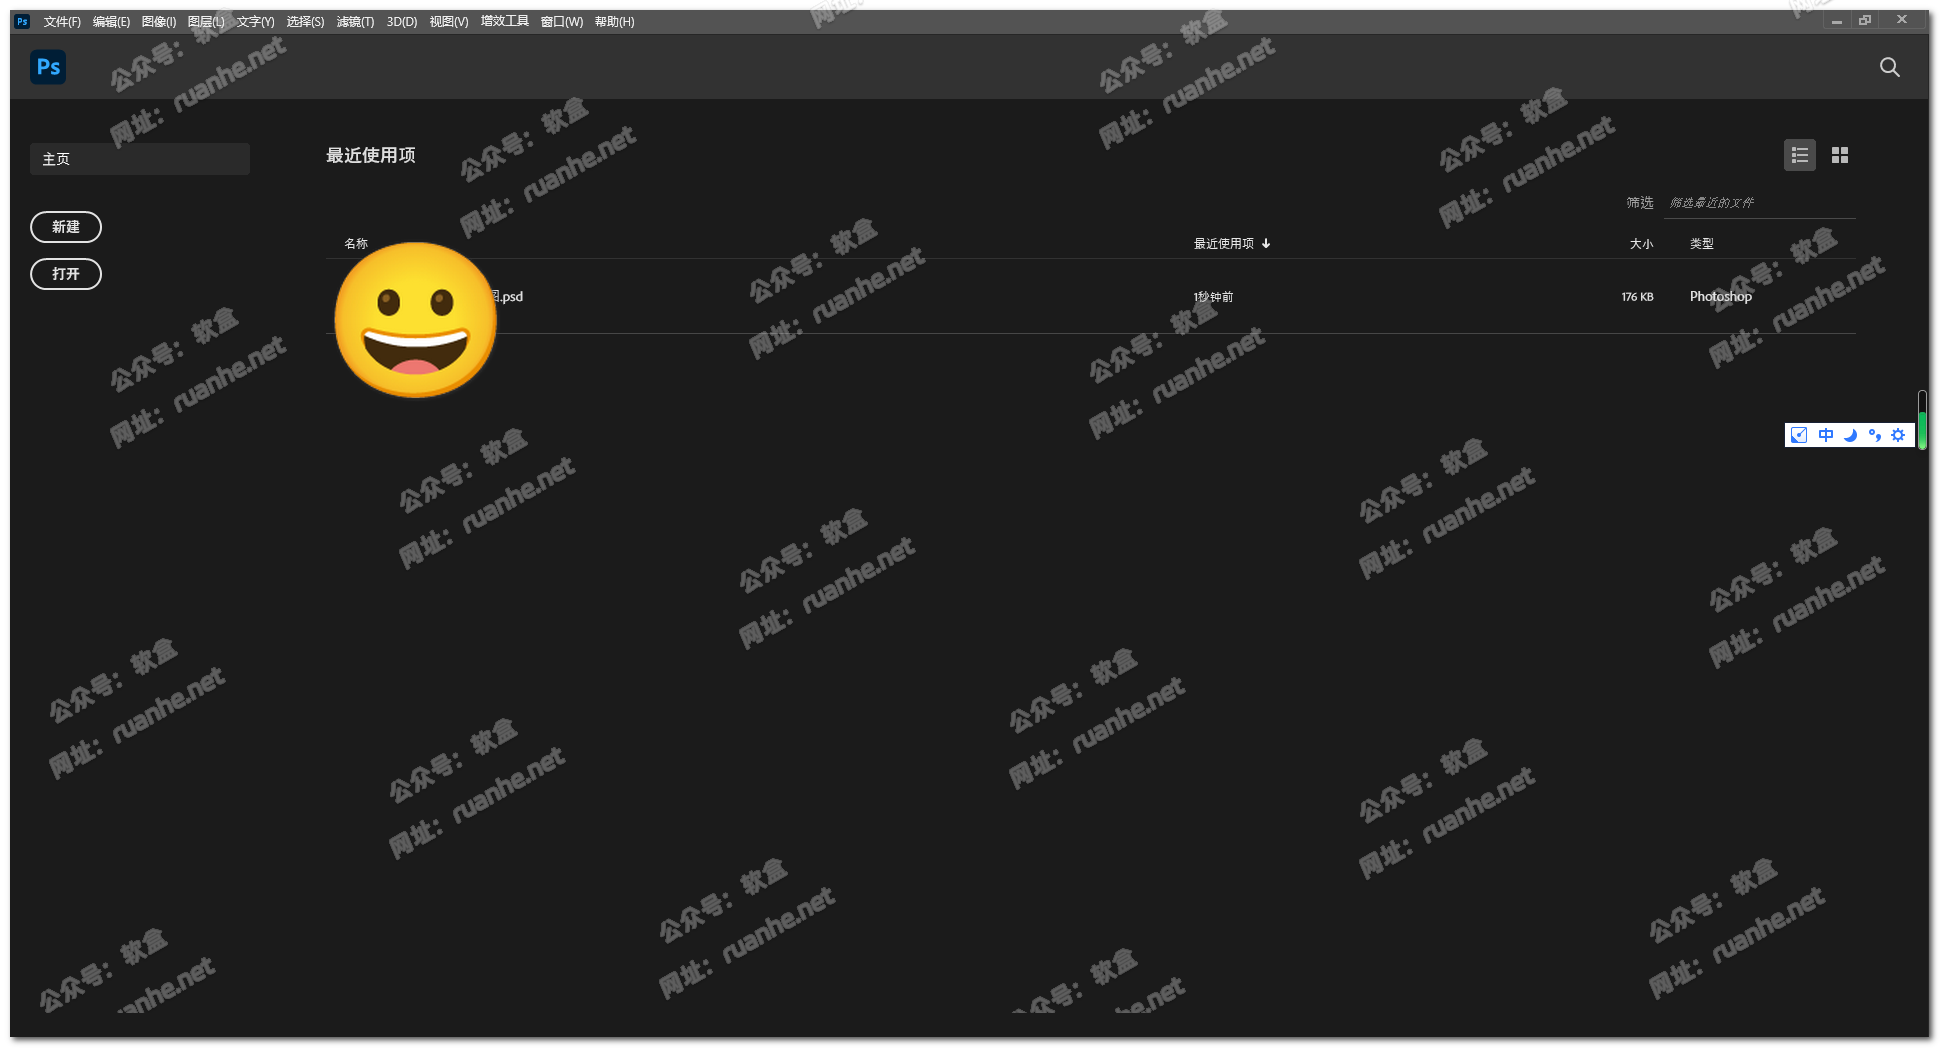This screenshot has height=1048, width=1940.
Task: Toggle the punctuation mode icon
Action: click(x=1874, y=435)
